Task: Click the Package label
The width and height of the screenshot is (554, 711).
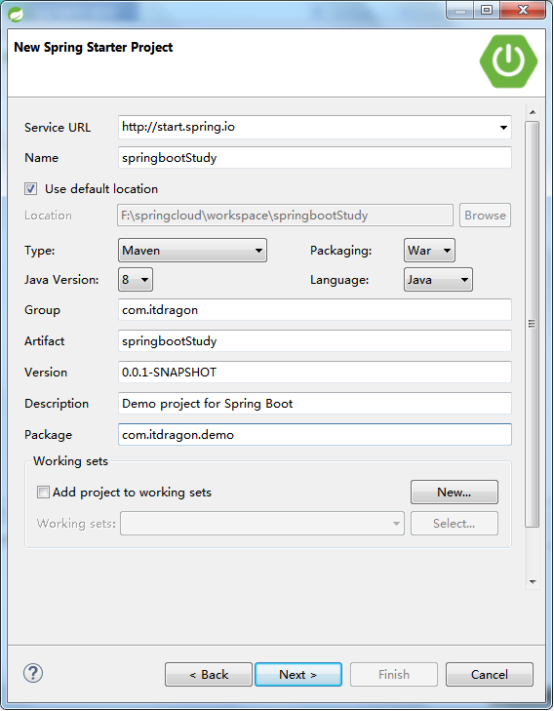Action: (48, 435)
